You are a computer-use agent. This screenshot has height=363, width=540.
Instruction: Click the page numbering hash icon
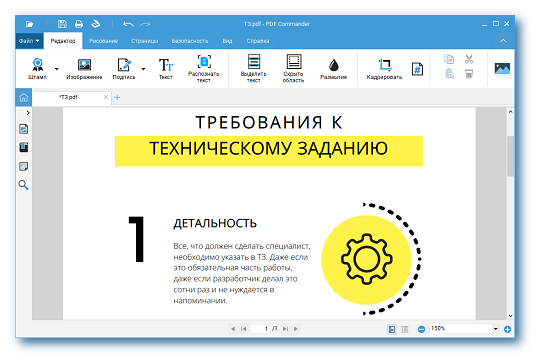[417, 69]
